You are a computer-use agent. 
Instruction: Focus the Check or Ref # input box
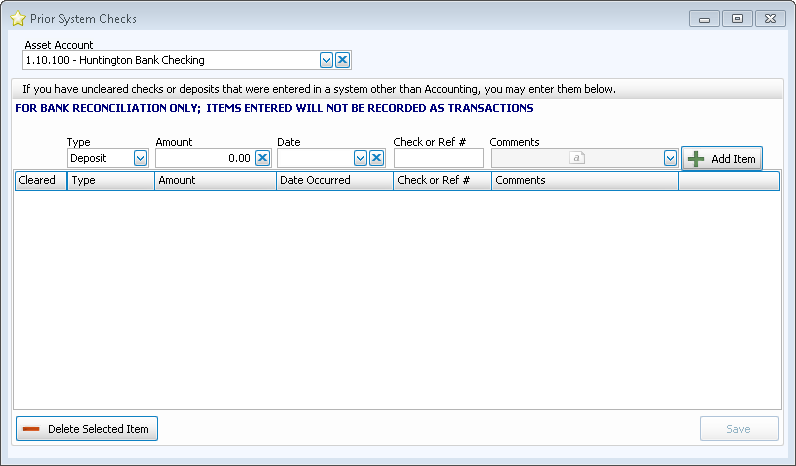click(439, 158)
